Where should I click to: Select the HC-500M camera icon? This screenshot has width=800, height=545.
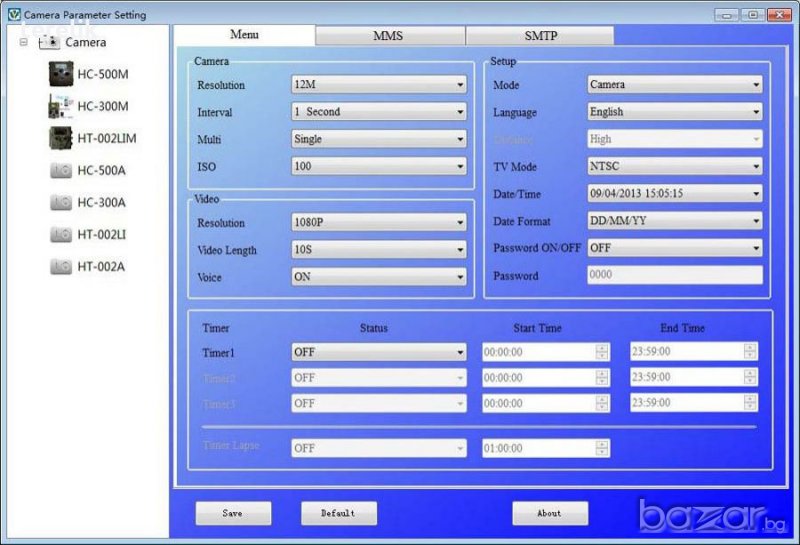(61, 74)
